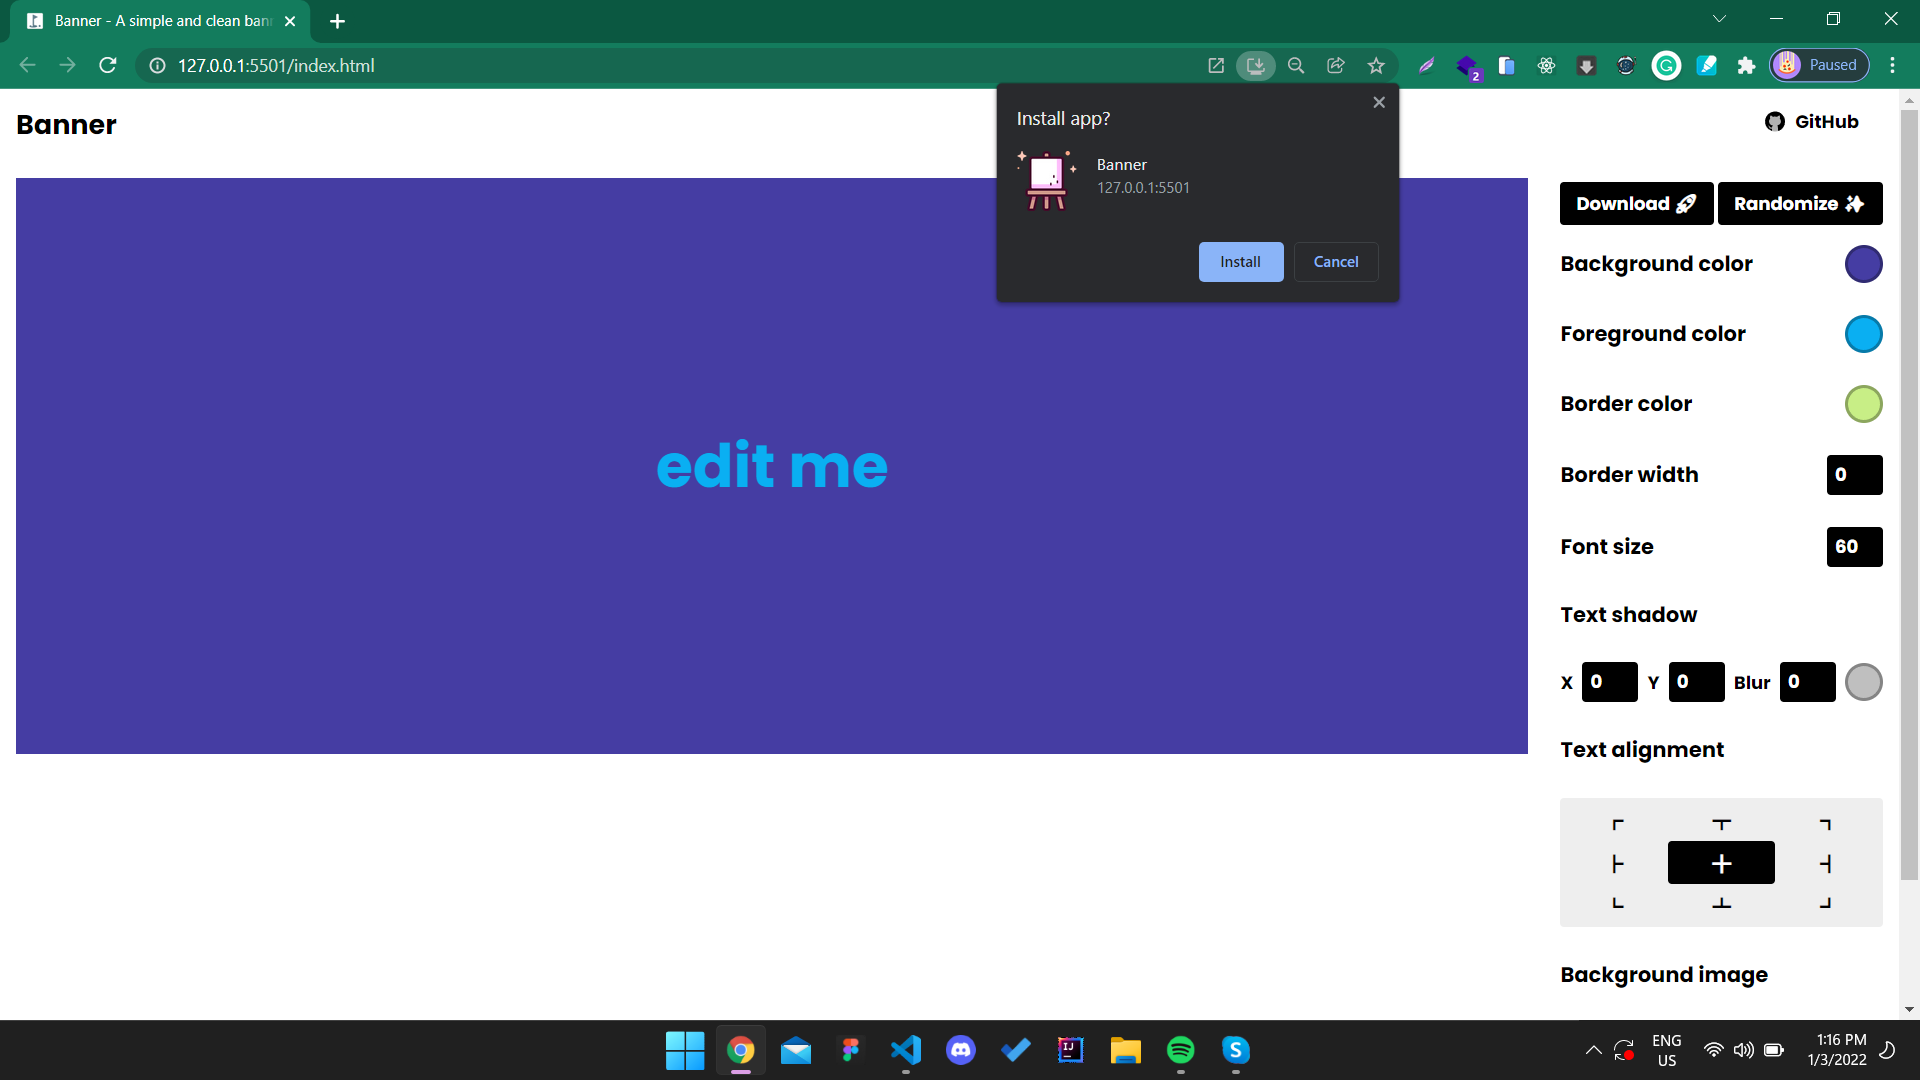1920x1080 pixels.
Task: Expand hidden system tray icons chevron
Action: 1593,1050
